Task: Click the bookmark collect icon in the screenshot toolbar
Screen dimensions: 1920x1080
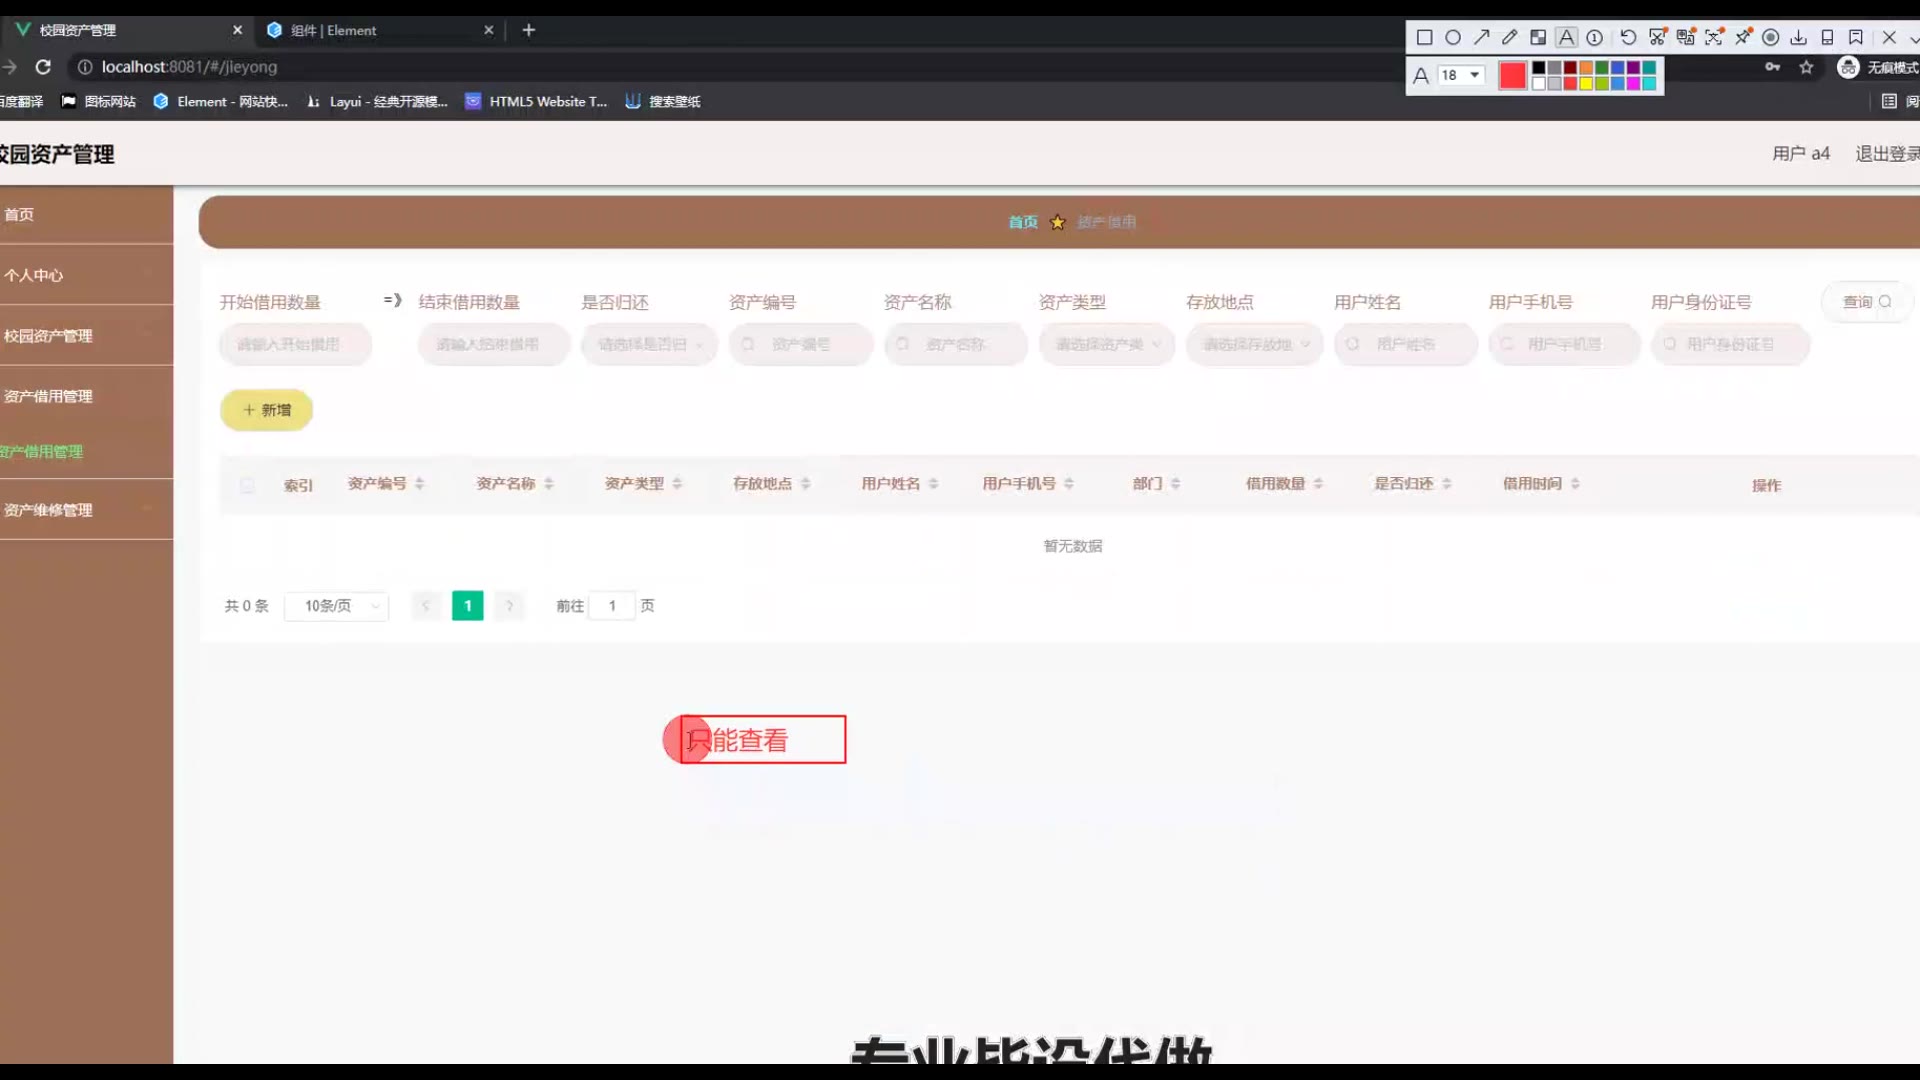Action: pyautogui.click(x=1856, y=37)
